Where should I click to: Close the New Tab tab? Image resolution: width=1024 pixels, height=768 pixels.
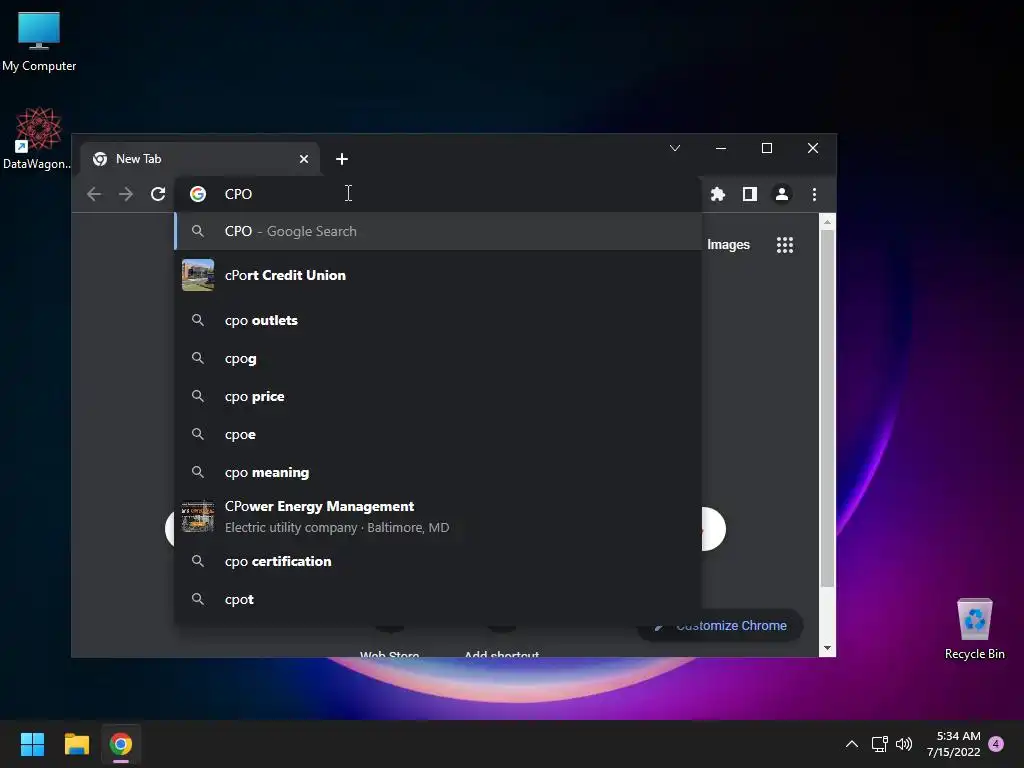(x=304, y=159)
